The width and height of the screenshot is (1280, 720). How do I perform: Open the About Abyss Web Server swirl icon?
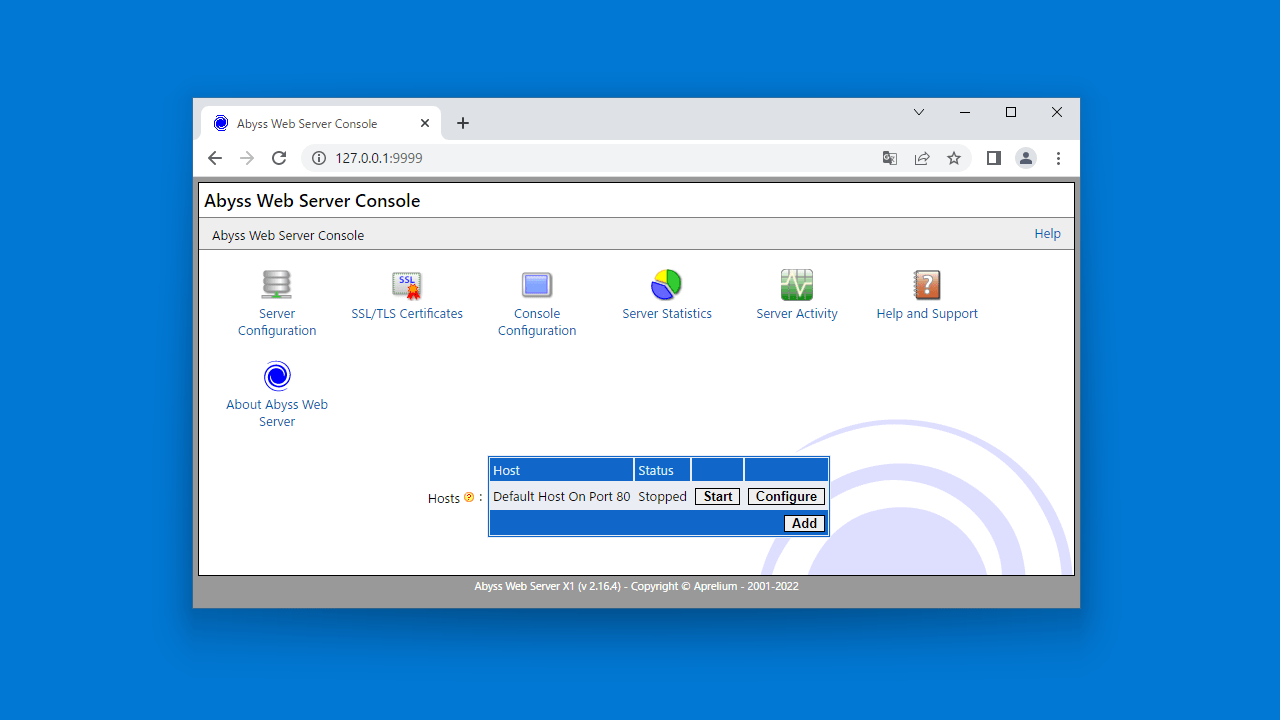(x=277, y=376)
